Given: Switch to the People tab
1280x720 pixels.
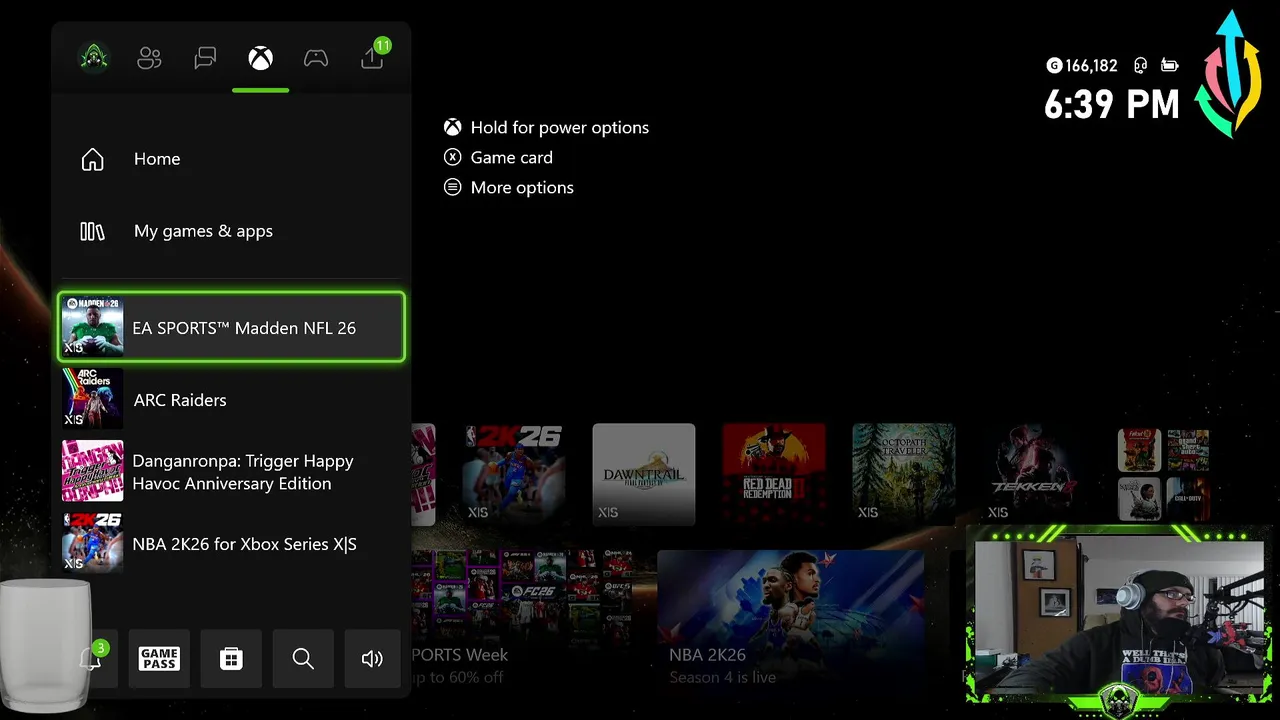Looking at the screenshot, I should pyautogui.click(x=149, y=59).
